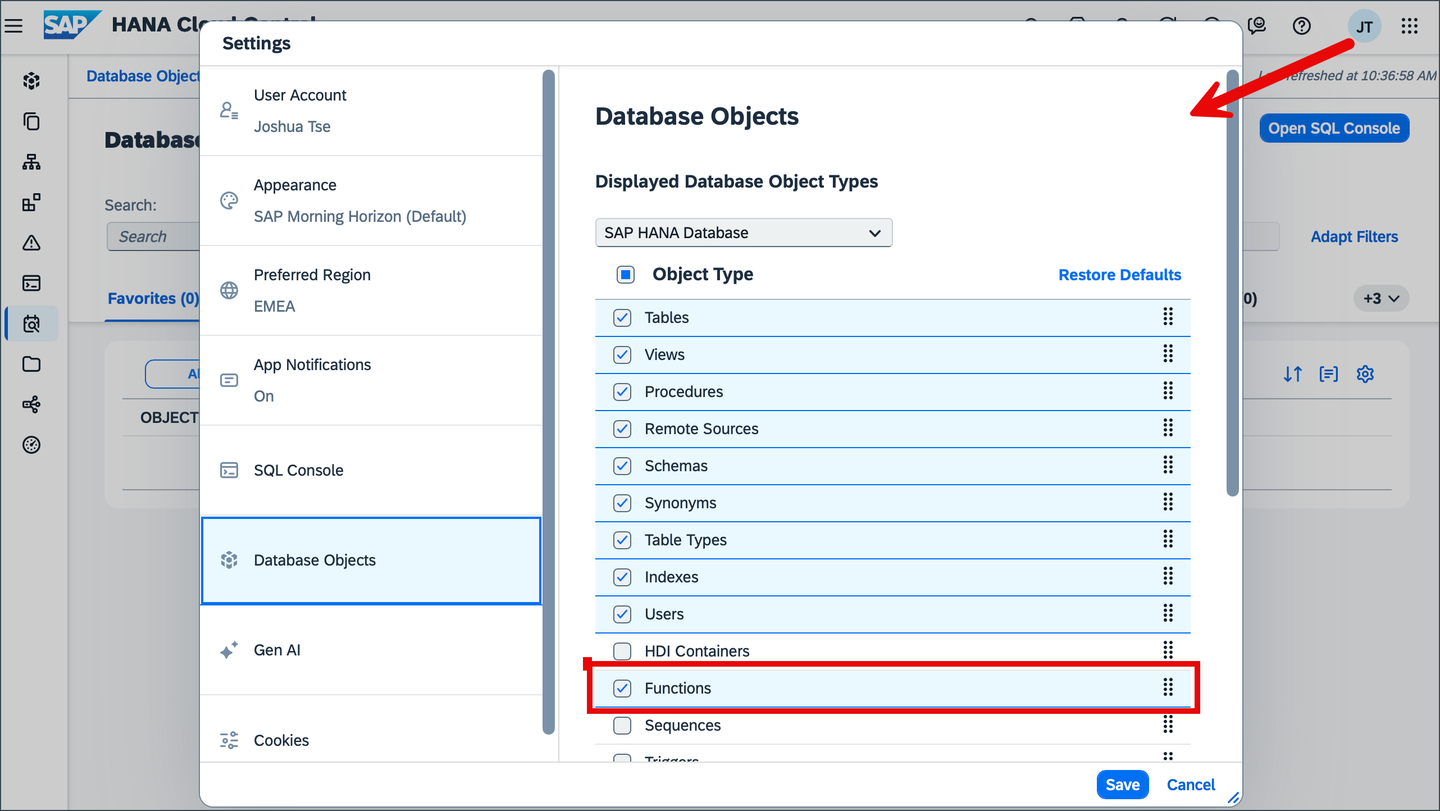
Task: Uncheck the Remote Sources checkbox
Action: pos(622,429)
